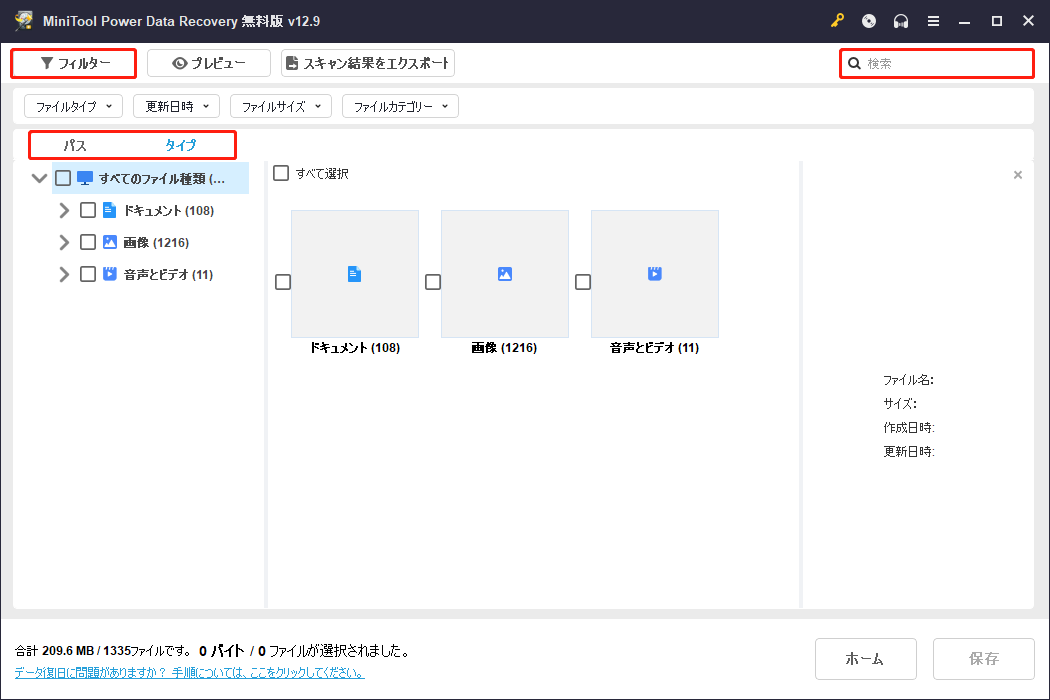Click the サイズ: label in preview panel
Viewport: 1050px width, 700px height.
[900, 403]
